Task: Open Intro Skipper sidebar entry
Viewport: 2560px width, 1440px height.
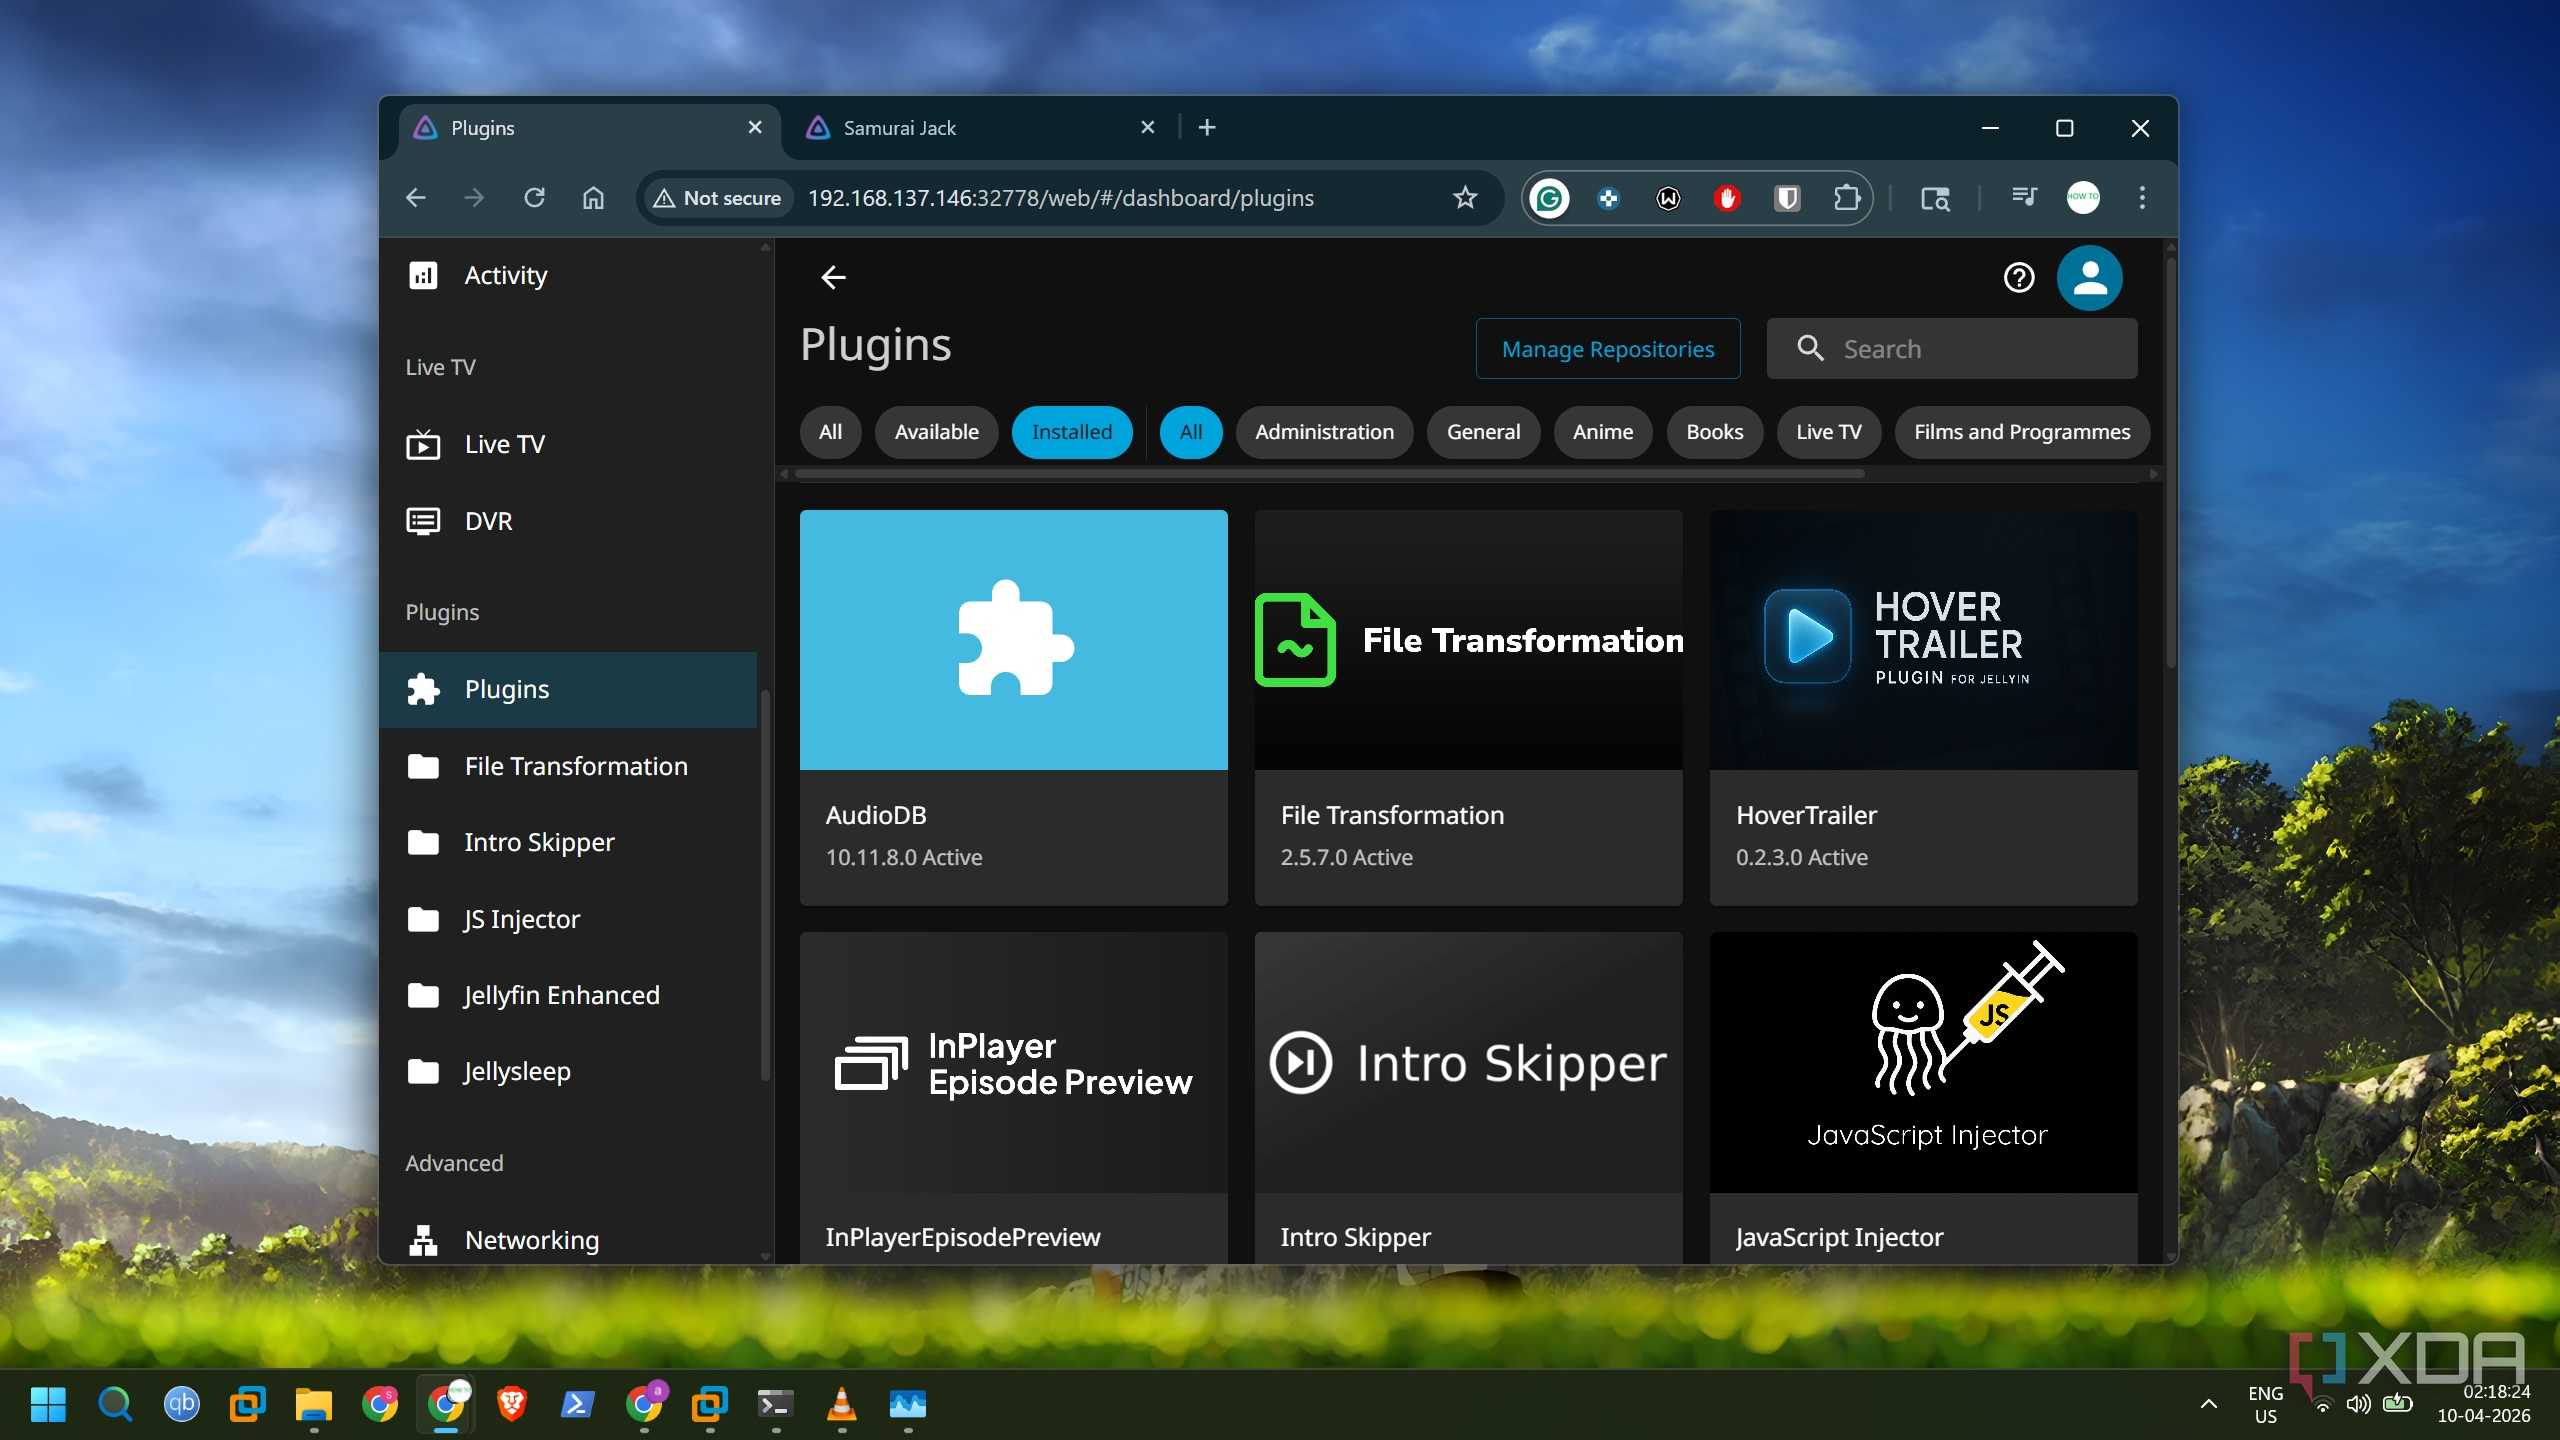Action: pyautogui.click(x=567, y=842)
